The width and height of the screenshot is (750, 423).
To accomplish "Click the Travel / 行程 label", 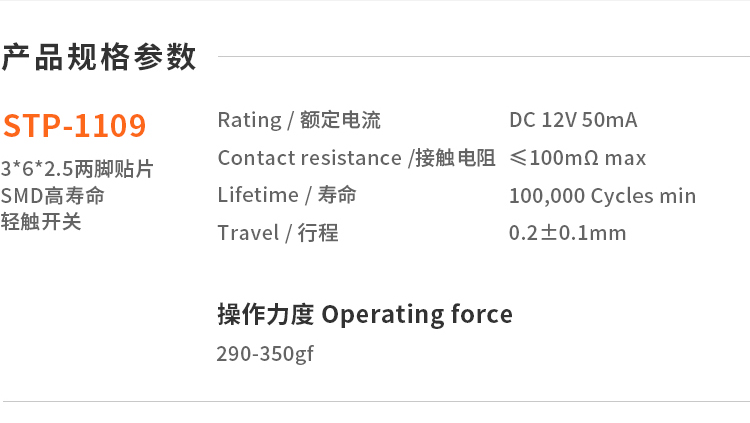I will pos(278,233).
